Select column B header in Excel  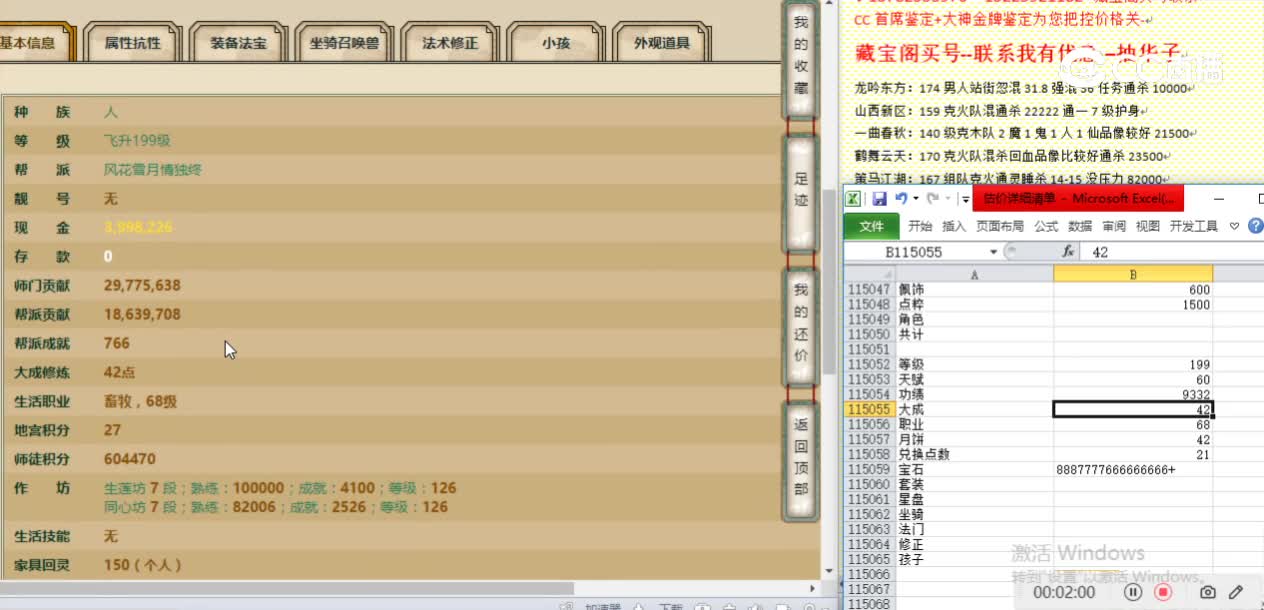(x=1133, y=274)
